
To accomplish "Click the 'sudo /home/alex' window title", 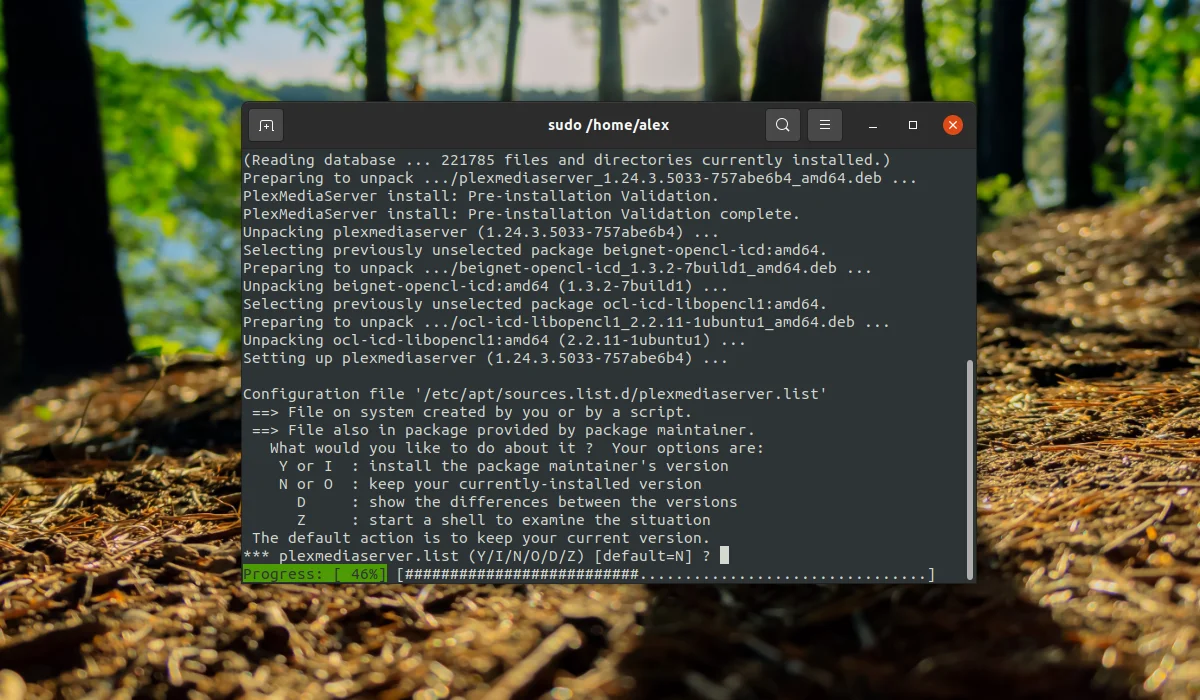I will point(608,125).
